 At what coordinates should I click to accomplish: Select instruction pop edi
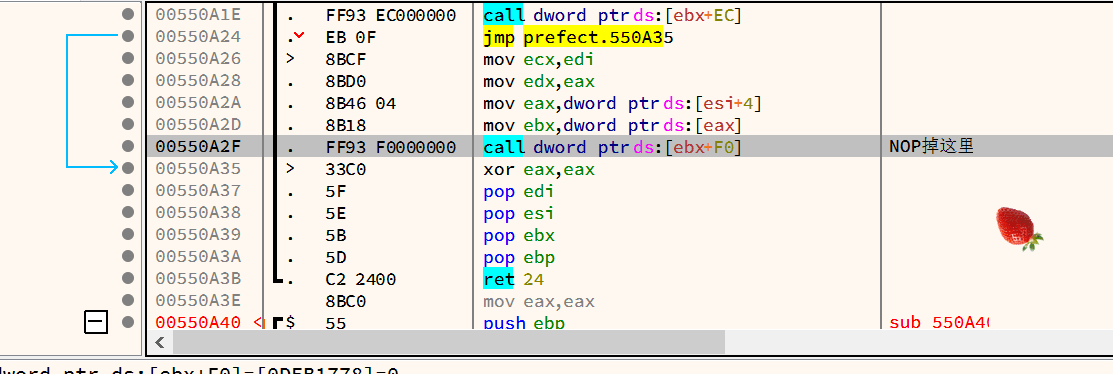[x=518, y=191]
